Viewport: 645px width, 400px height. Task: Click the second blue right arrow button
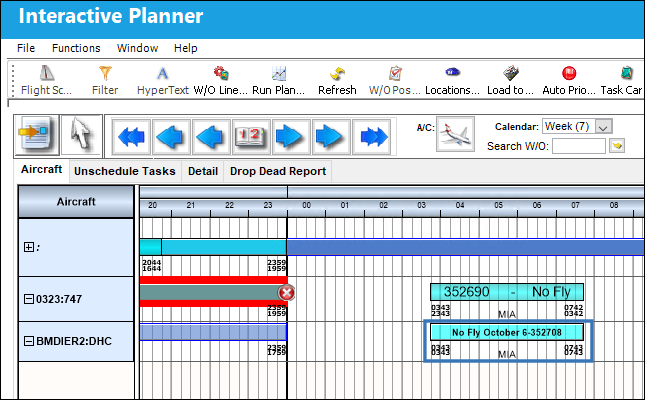[331, 137]
